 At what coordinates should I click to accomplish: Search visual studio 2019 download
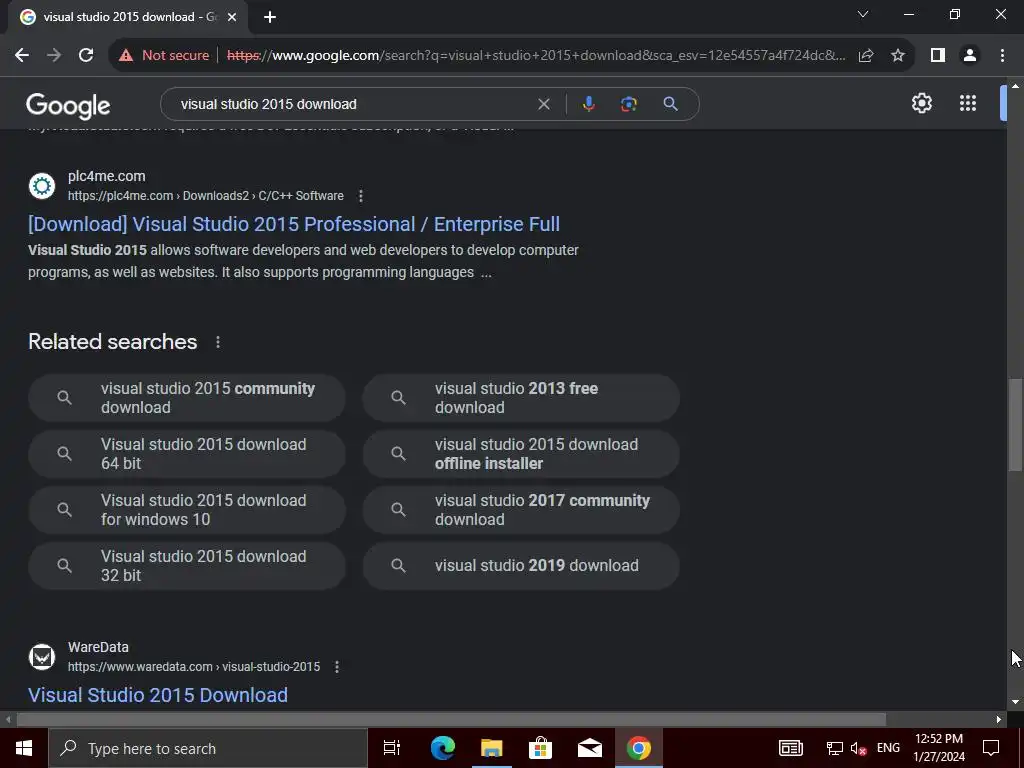tap(521, 566)
